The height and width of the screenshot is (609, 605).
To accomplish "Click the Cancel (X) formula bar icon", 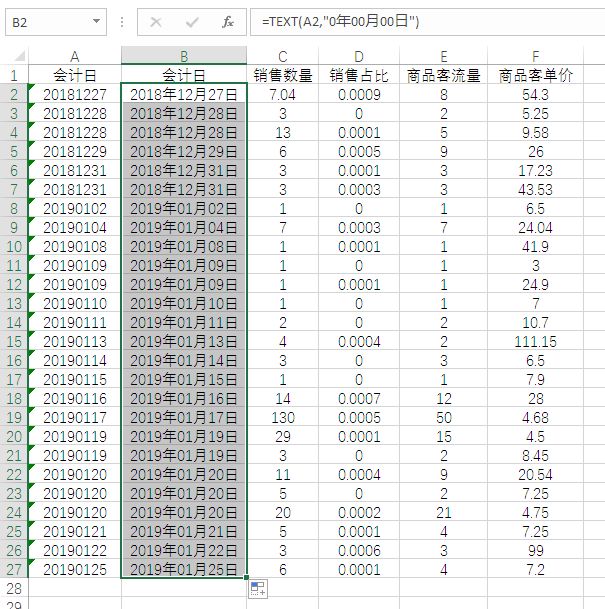I will click(x=156, y=22).
